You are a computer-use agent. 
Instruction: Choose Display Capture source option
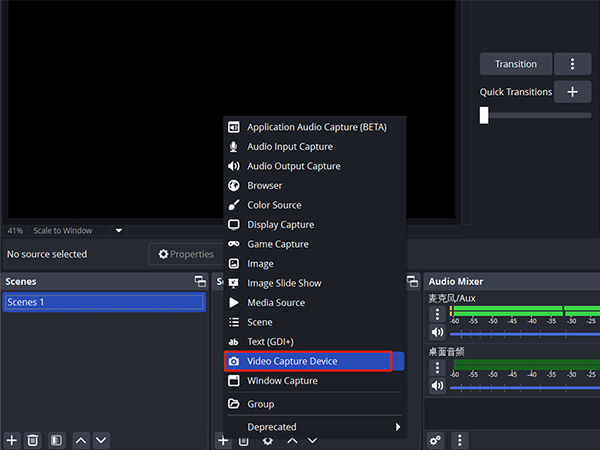pyautogui.click(x=280, y=225)
